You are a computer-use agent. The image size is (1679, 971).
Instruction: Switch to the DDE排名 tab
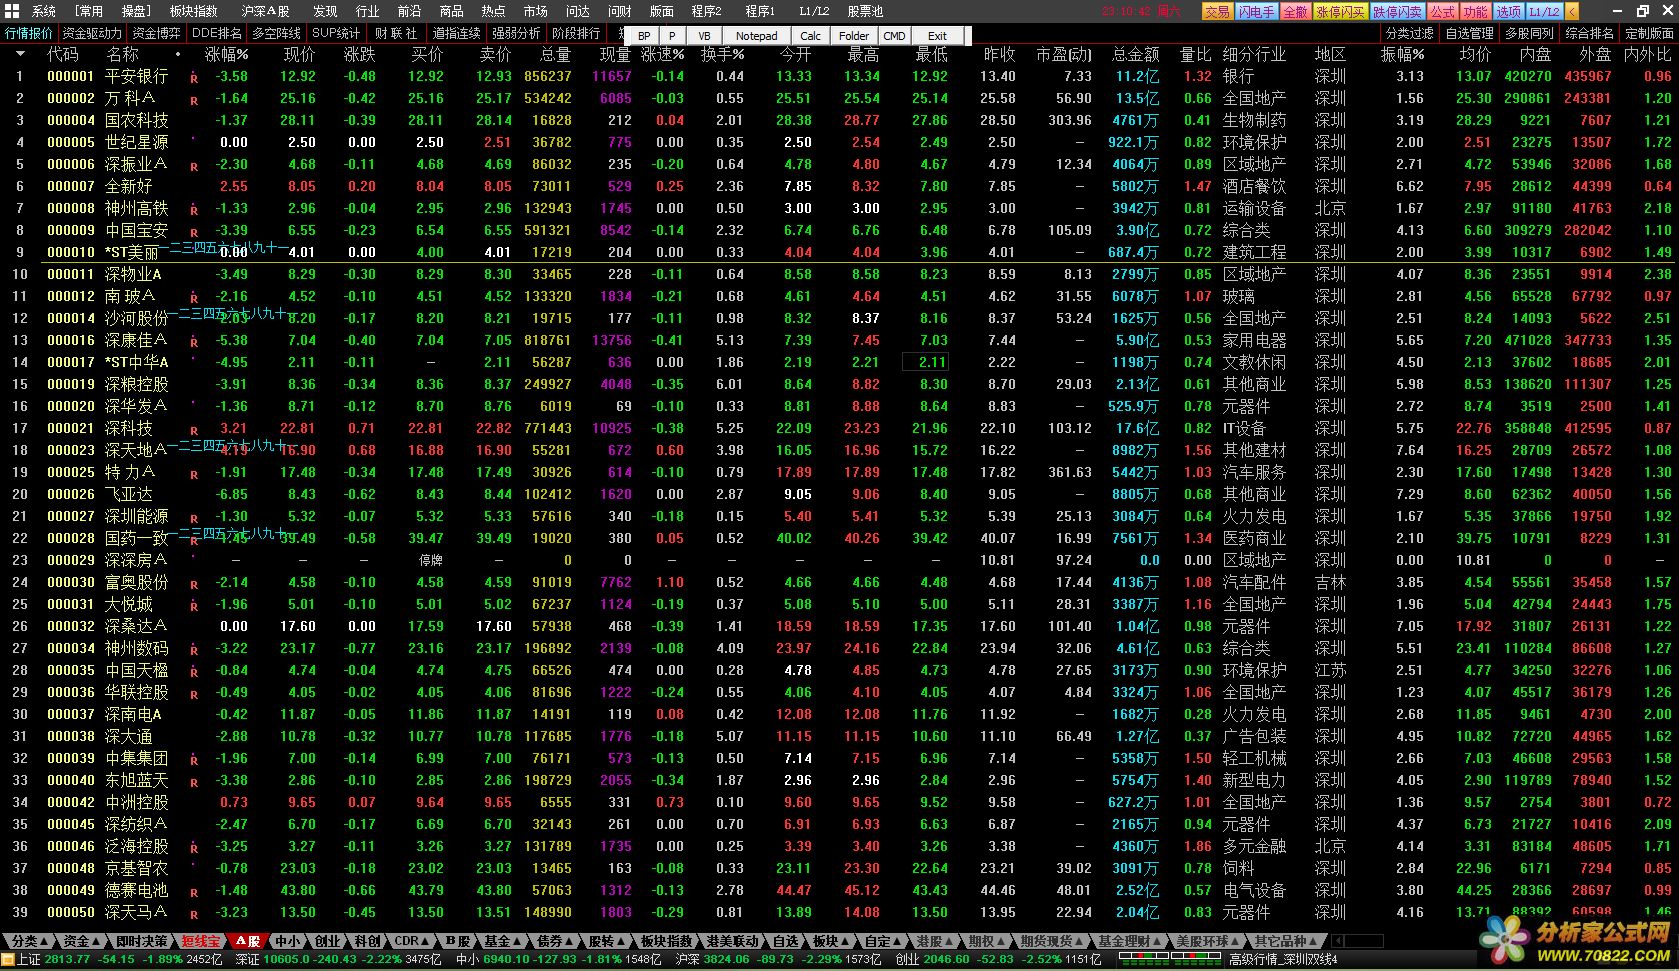click(x=216, y=33)
